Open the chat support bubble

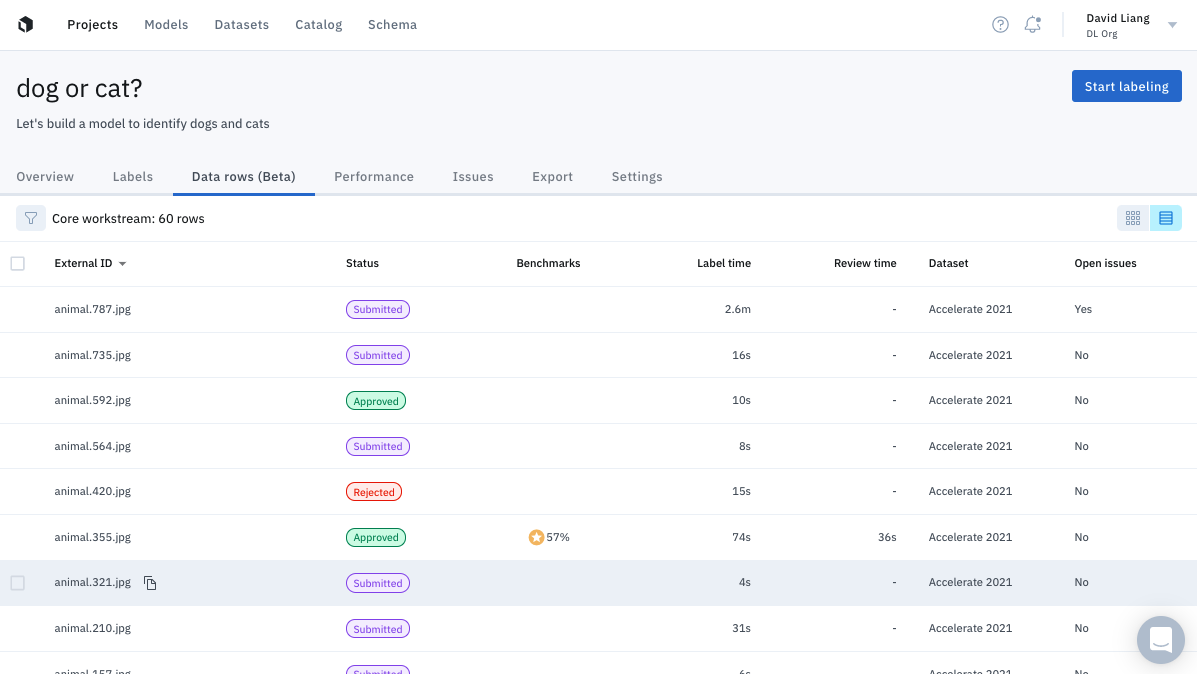[1160, 640]
